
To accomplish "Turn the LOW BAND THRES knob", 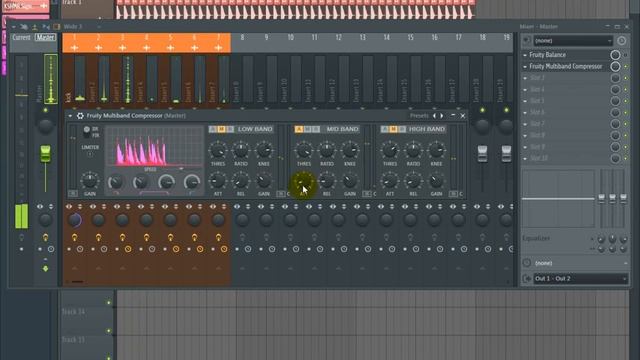I will tap(218, 150).
